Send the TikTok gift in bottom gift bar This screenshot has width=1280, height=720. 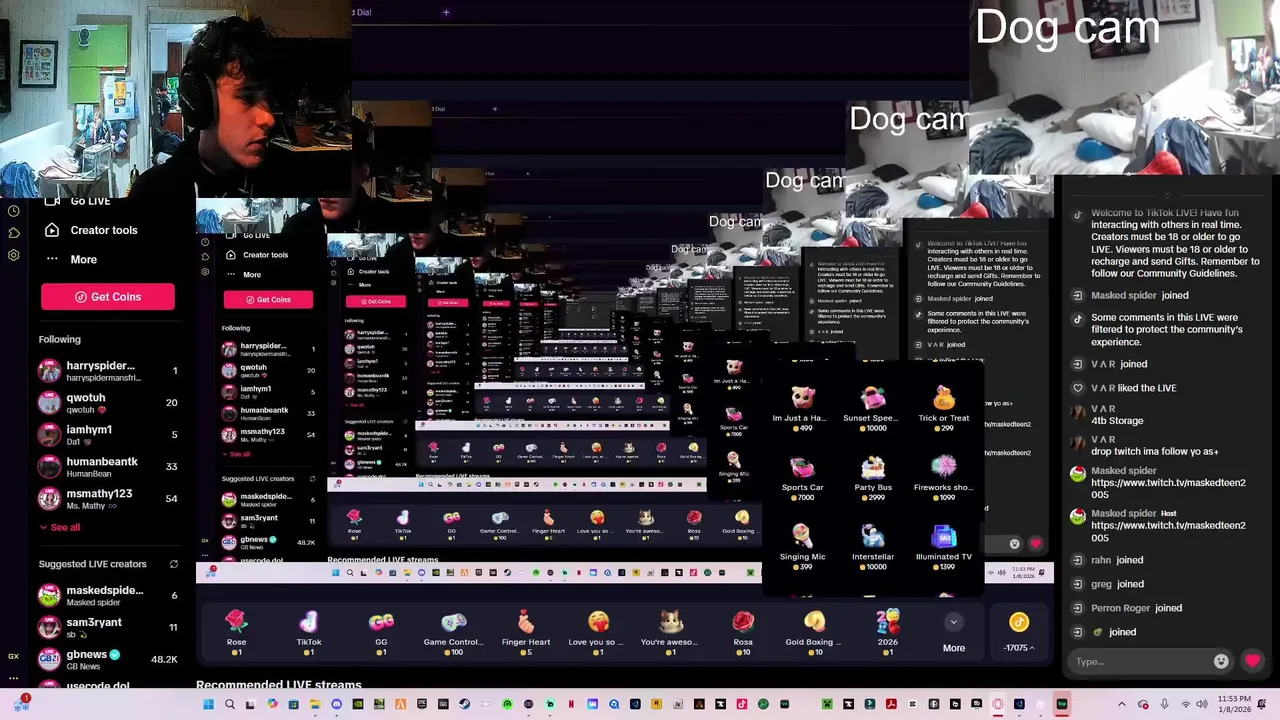click(x=309, y=632)
